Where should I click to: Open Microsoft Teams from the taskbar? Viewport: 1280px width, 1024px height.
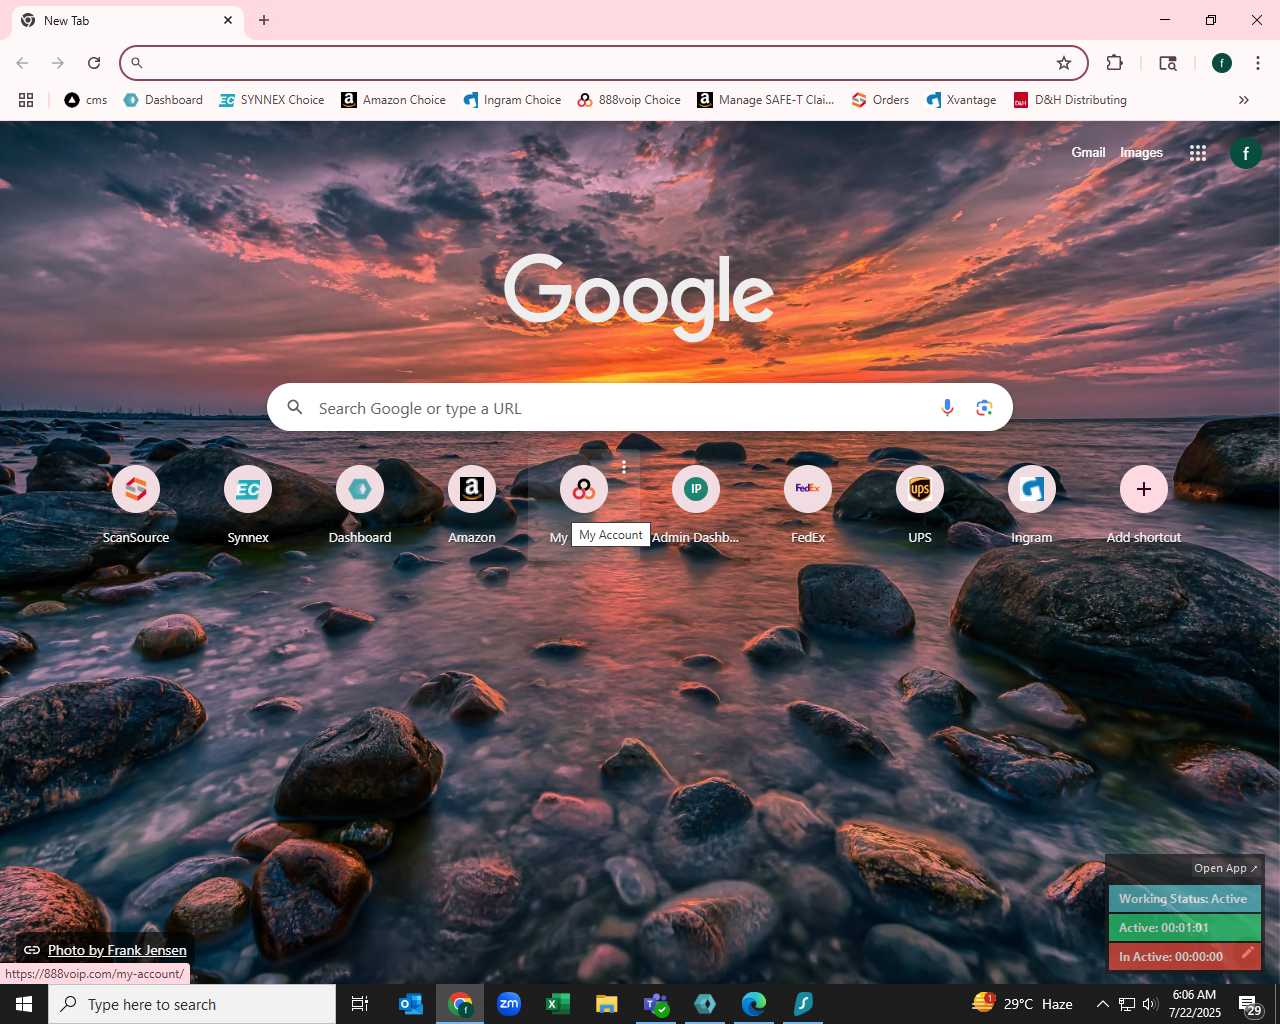[656, 1004]
